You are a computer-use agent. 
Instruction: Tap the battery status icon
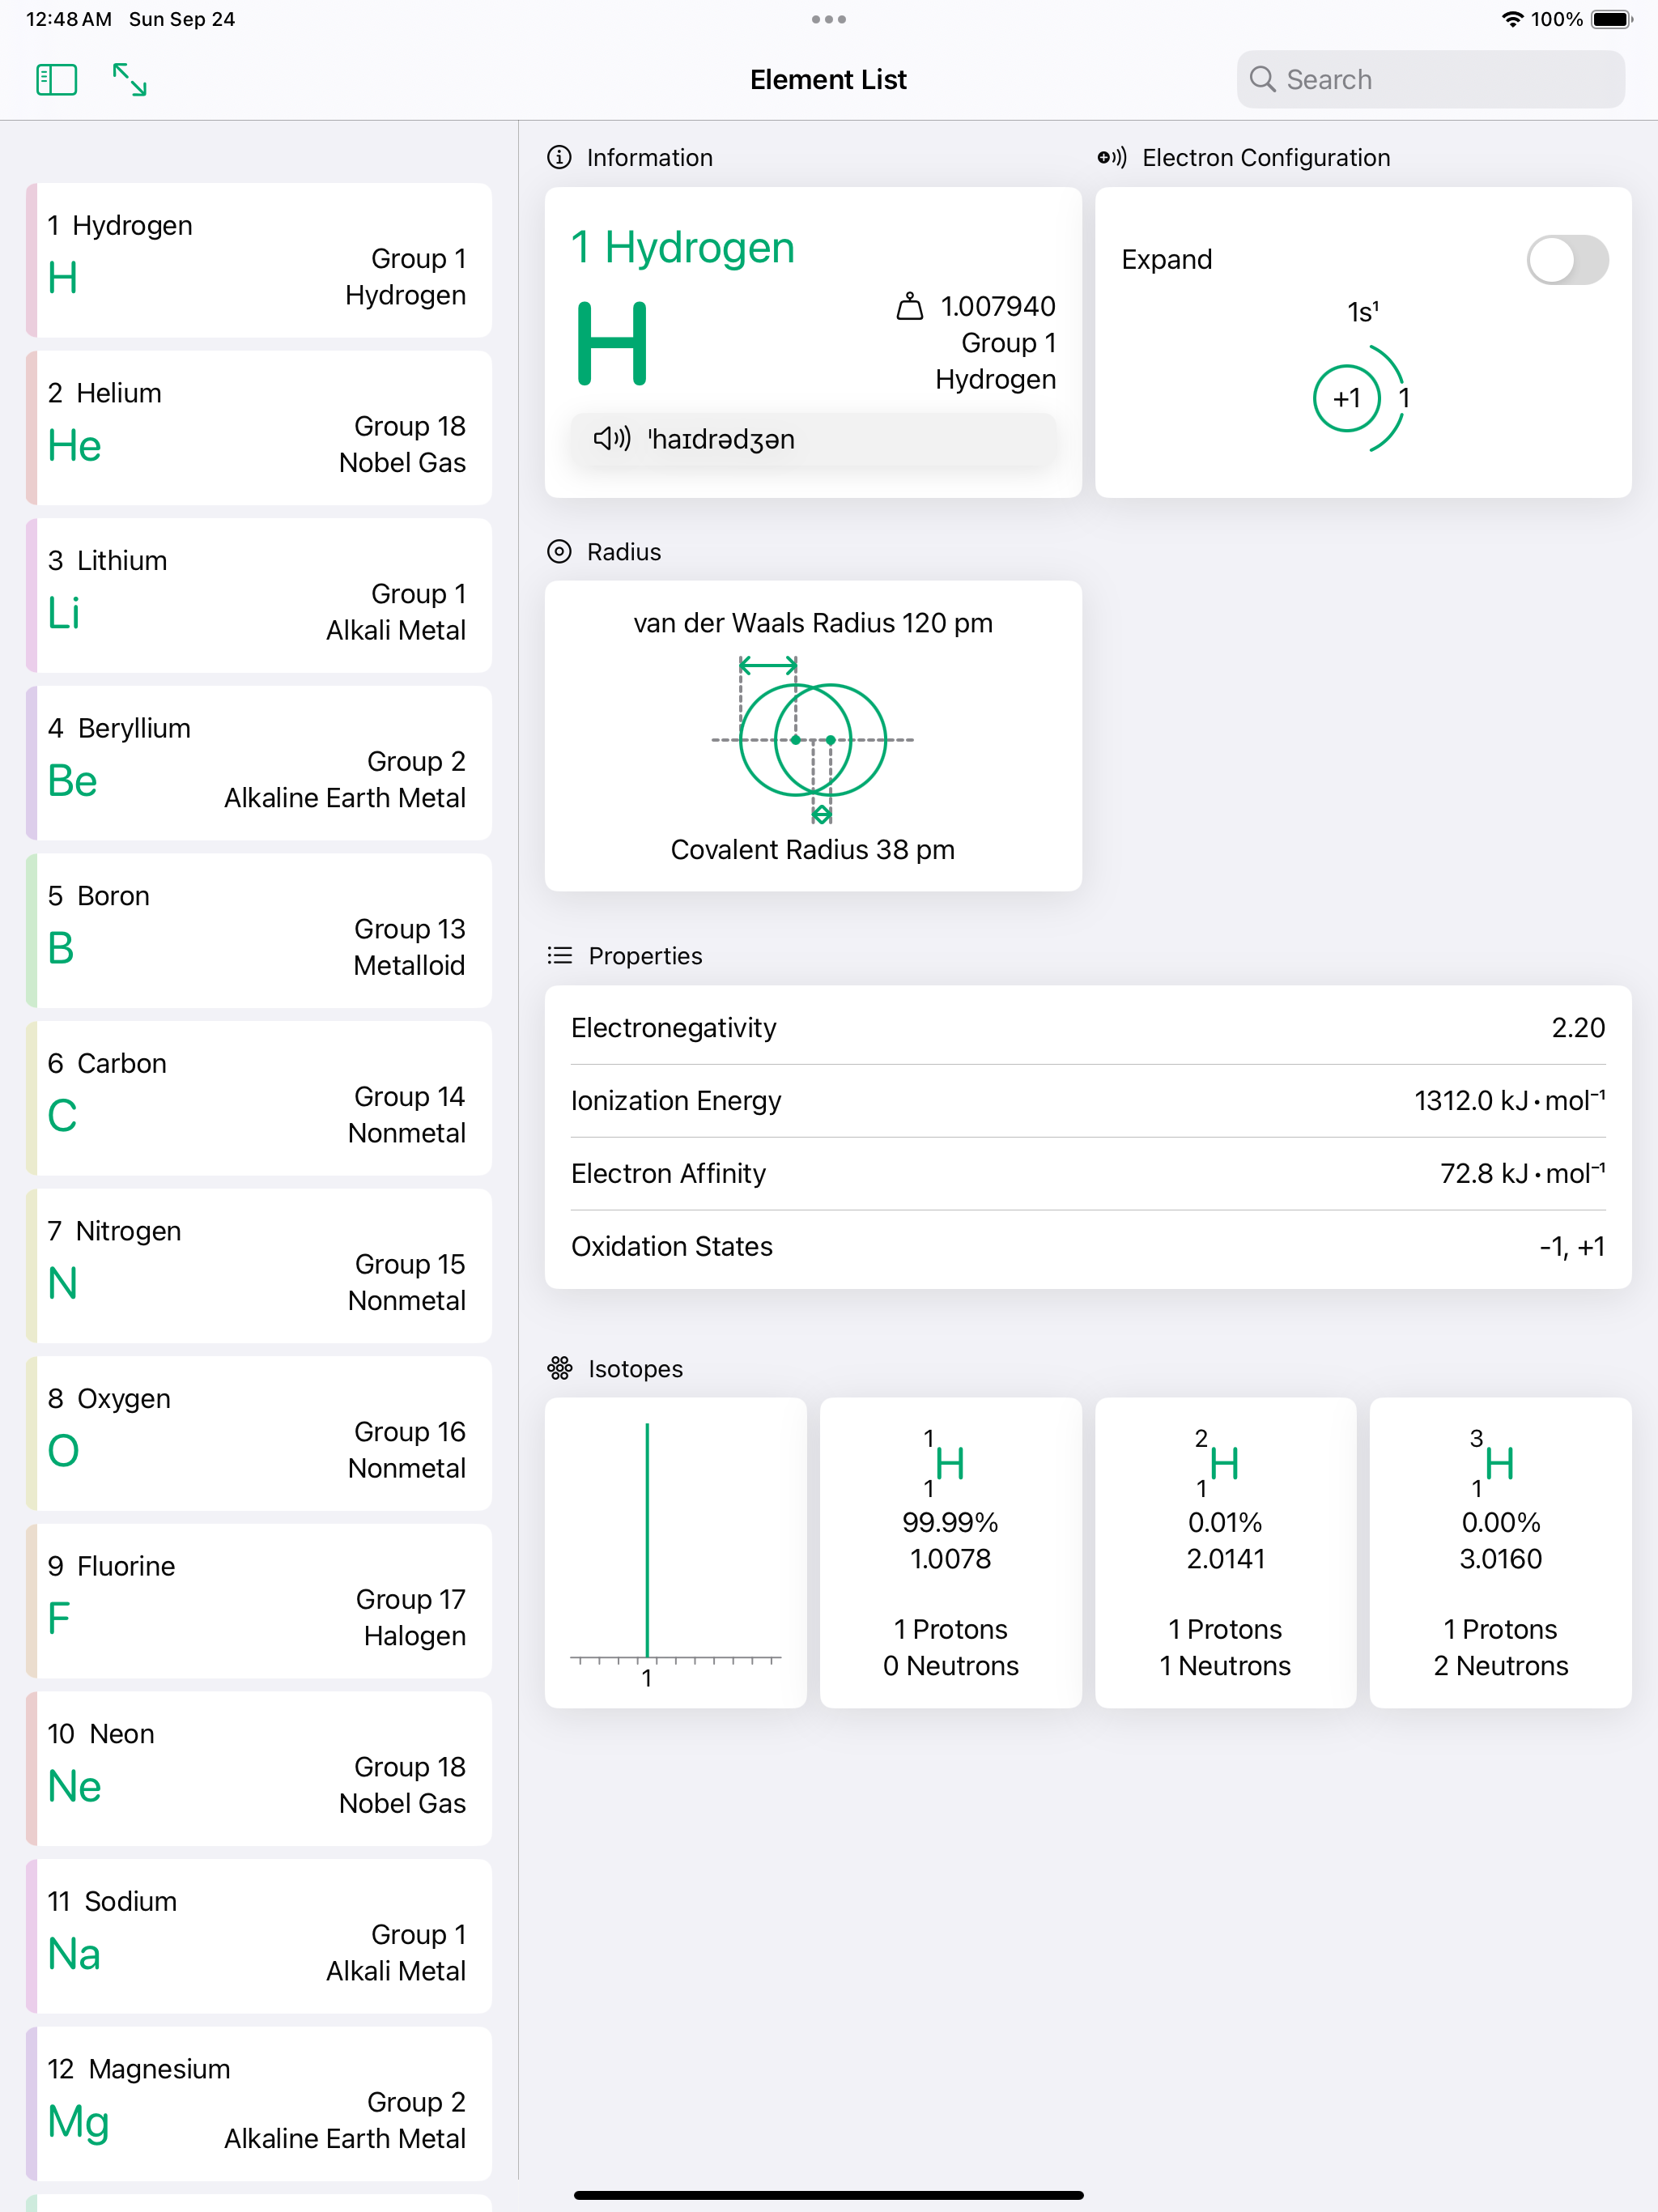point(1612,19)
